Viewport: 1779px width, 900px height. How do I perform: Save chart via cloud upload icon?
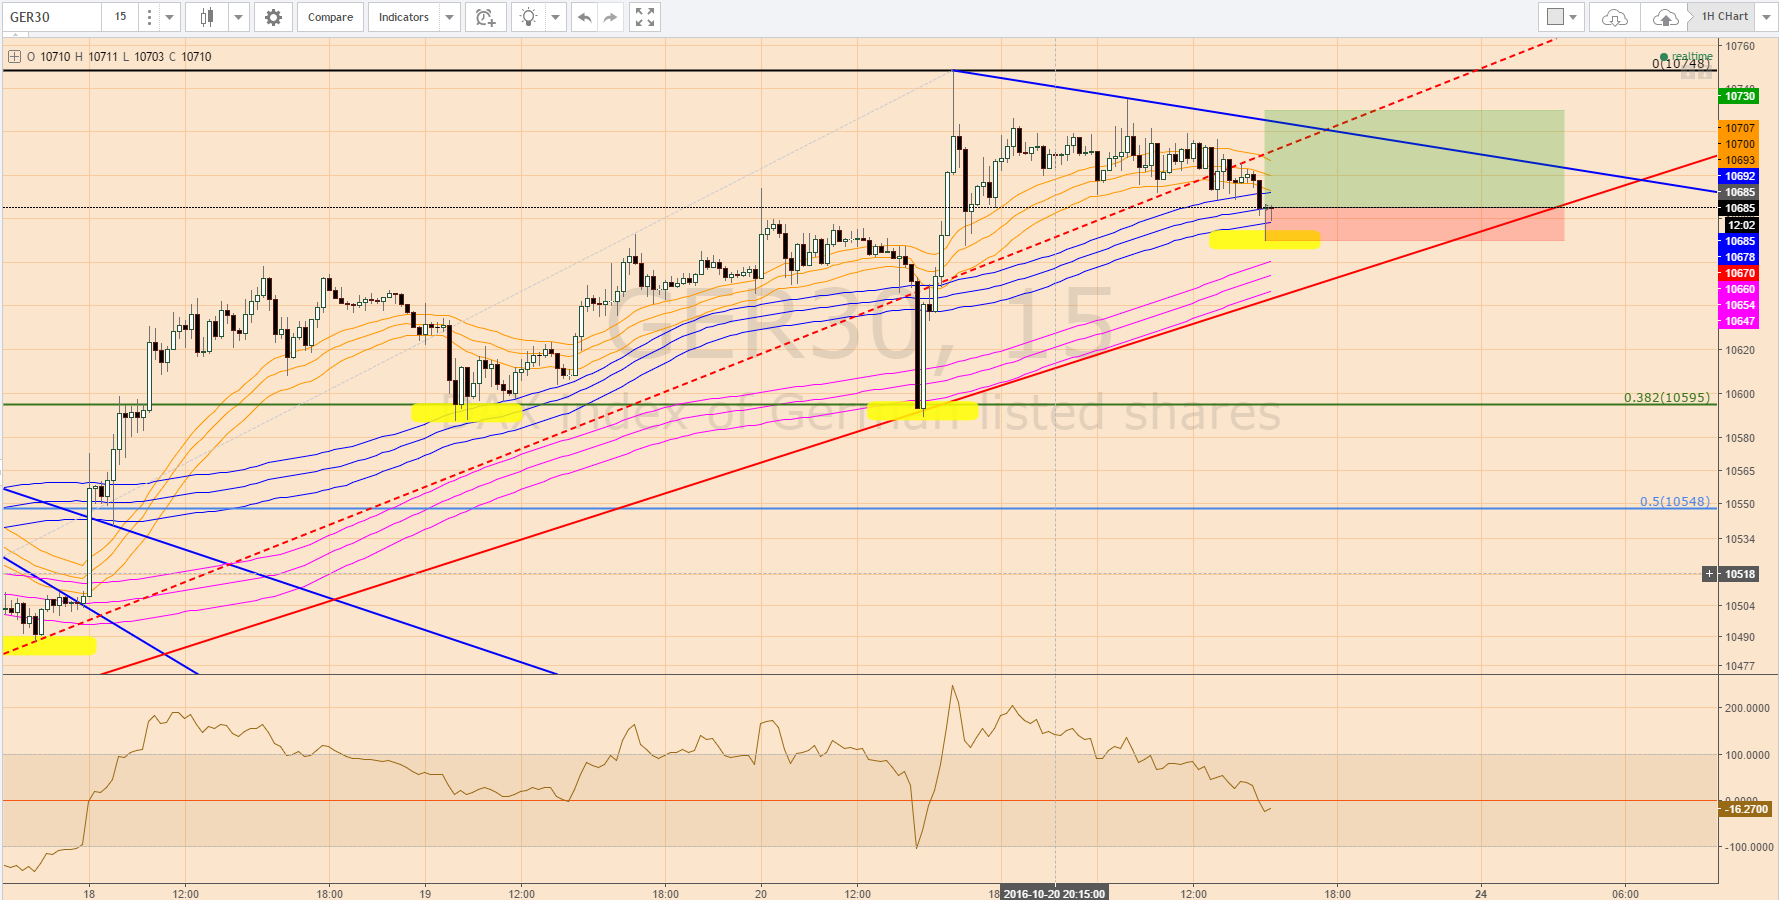[x=1665, y=17]
